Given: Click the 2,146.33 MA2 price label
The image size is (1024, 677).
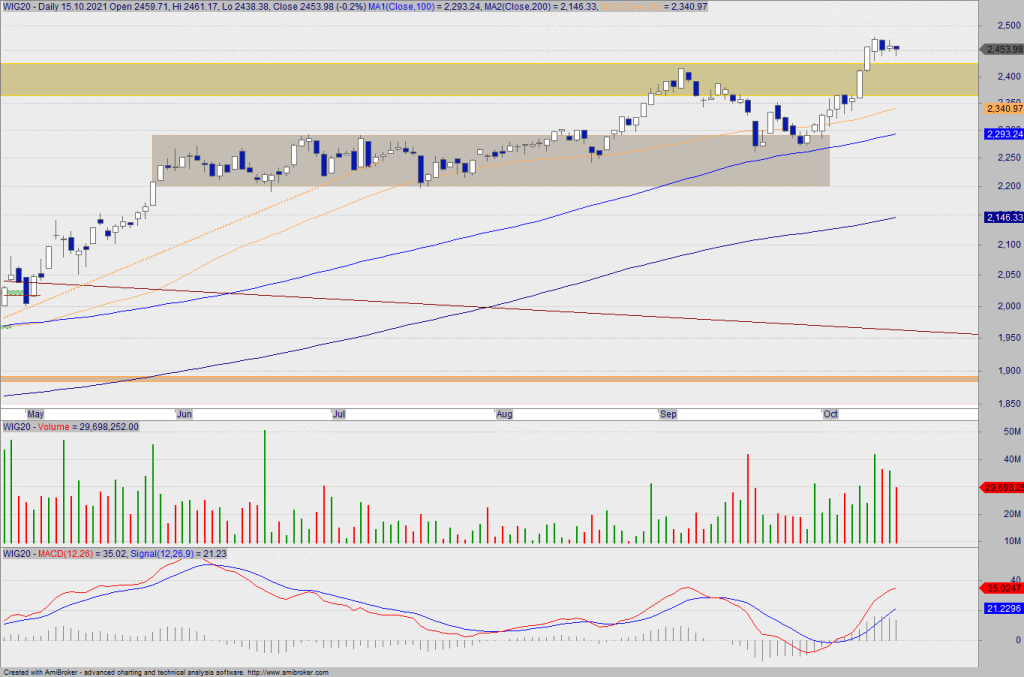Looking at the screenshot, I should (x=1003, y=217).
